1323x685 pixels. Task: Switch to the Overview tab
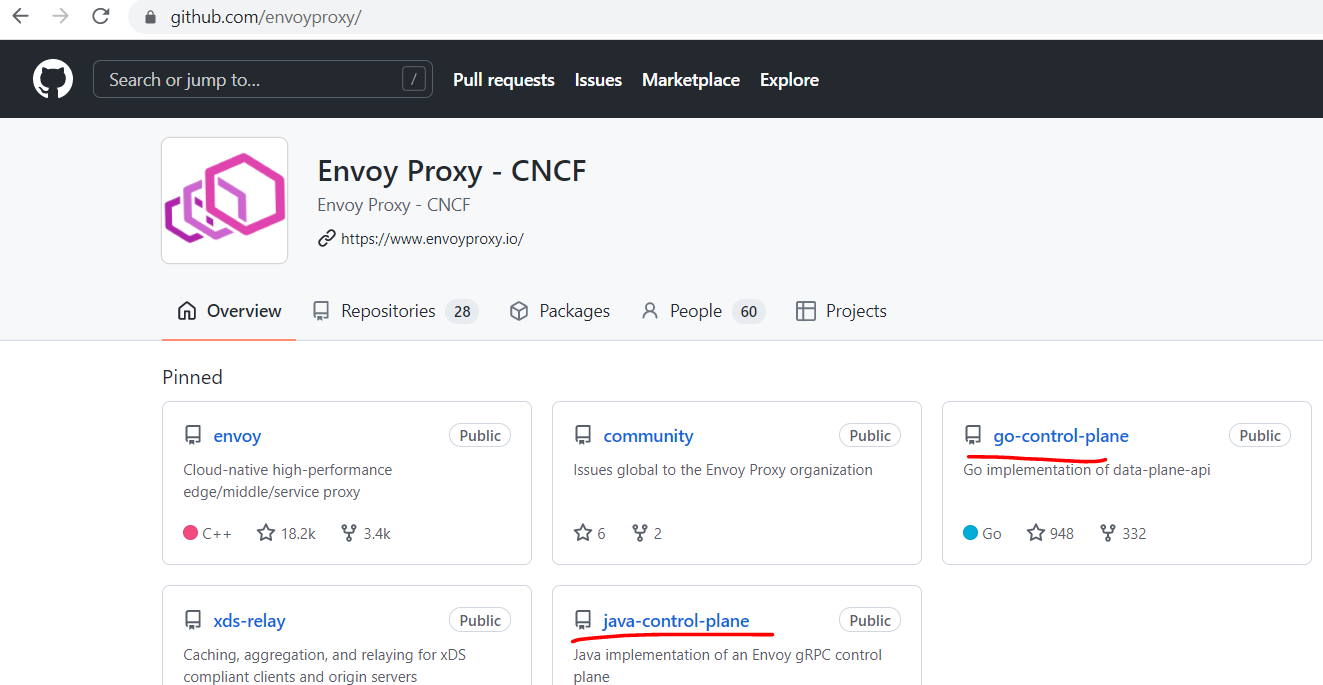[229, 311]
